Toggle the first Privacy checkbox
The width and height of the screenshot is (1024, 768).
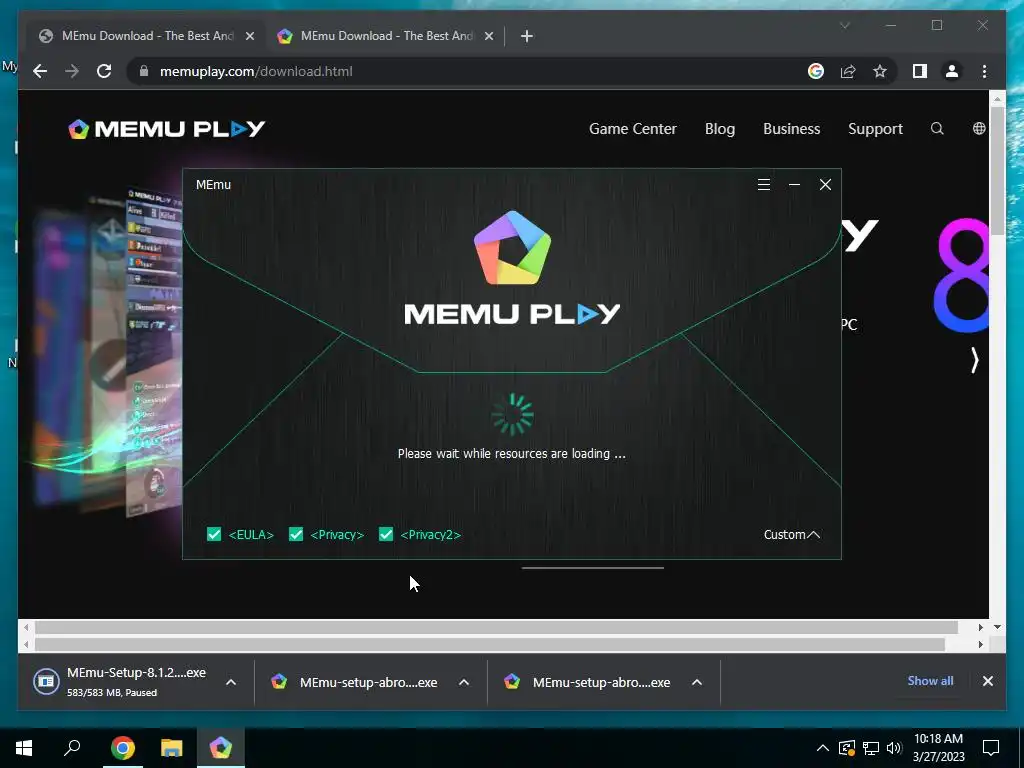tap(296, 534)
